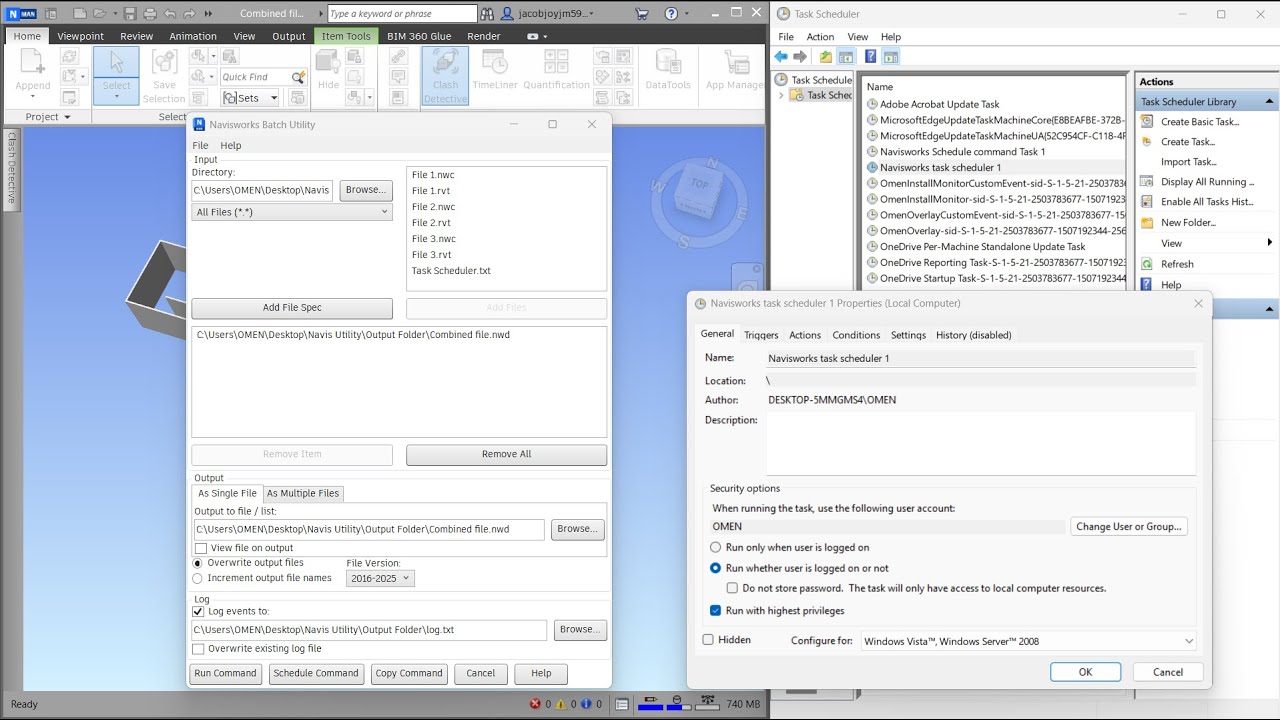Open DataTools in the Navisworks ribbon

[x=668, y=70]
